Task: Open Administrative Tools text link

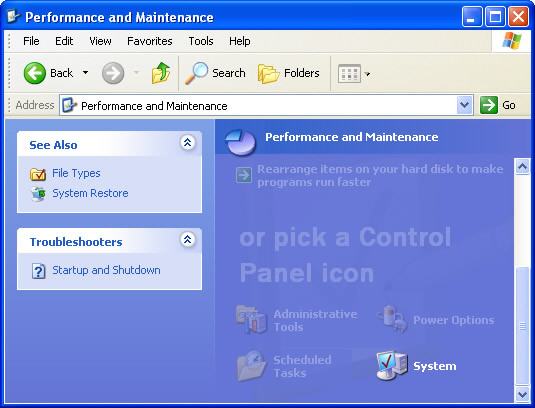Action: [x=315, y=320]
